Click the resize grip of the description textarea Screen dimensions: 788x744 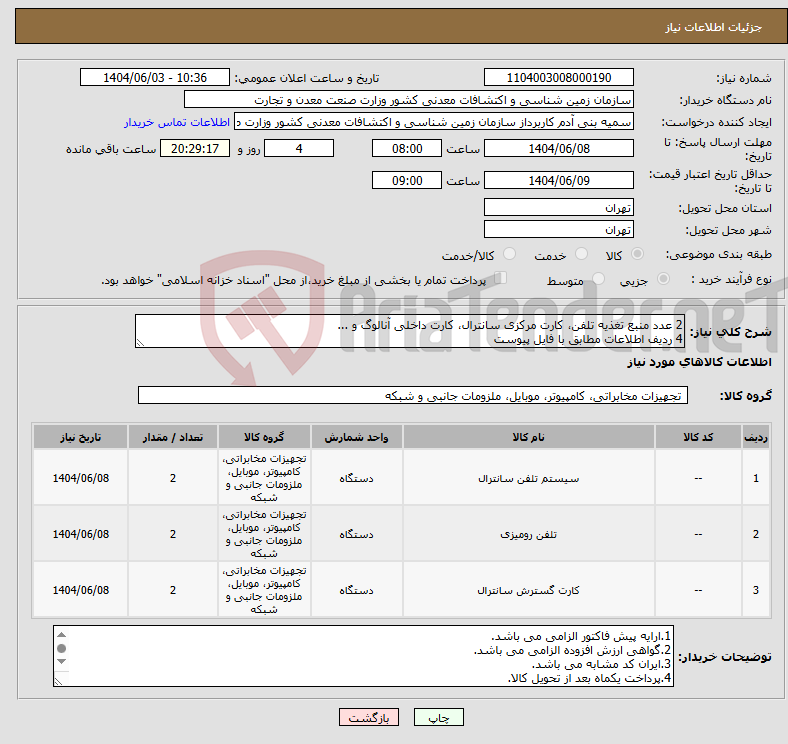coord(140,343)
